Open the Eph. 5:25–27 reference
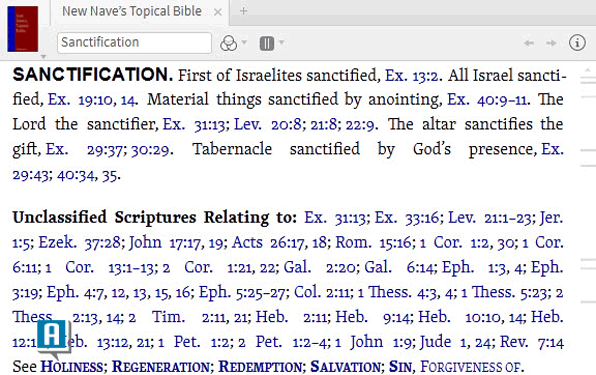596x375 pixels. [243, 293]
